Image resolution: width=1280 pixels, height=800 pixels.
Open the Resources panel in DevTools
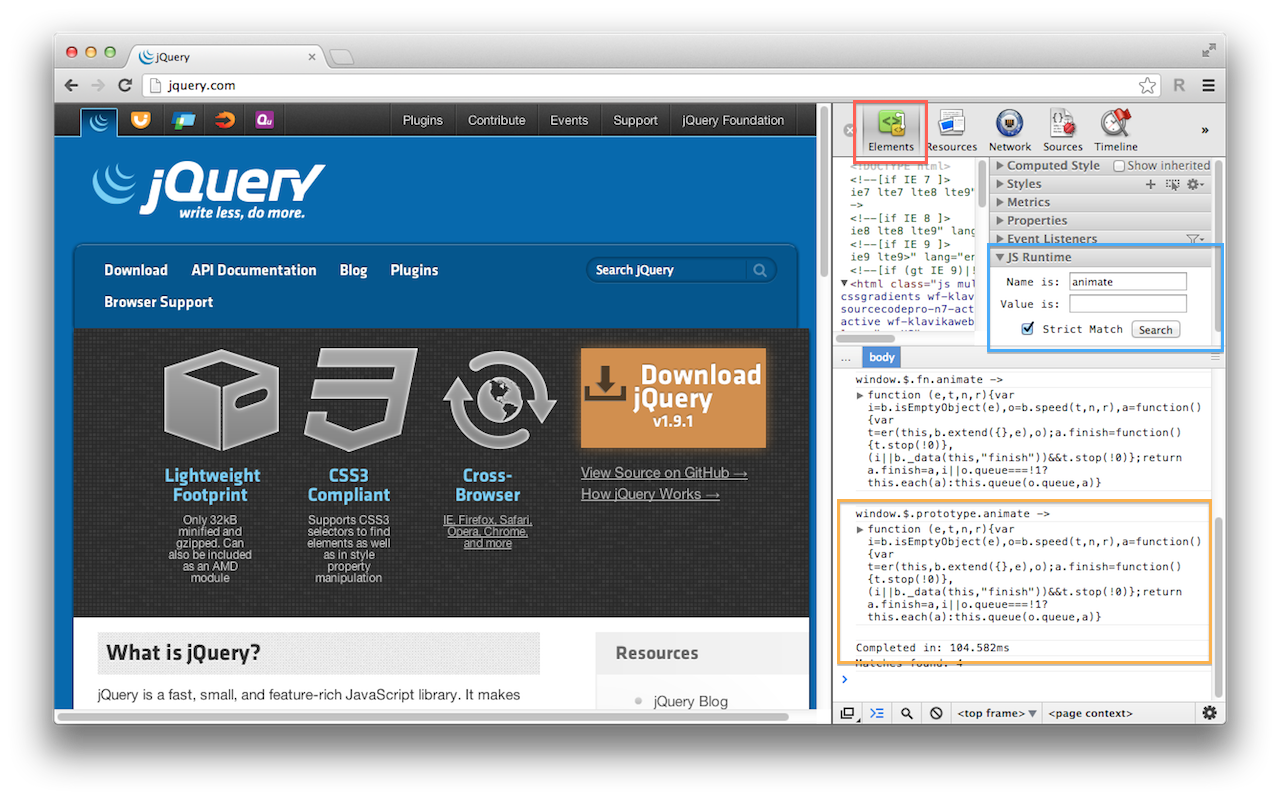coord(951,131)
